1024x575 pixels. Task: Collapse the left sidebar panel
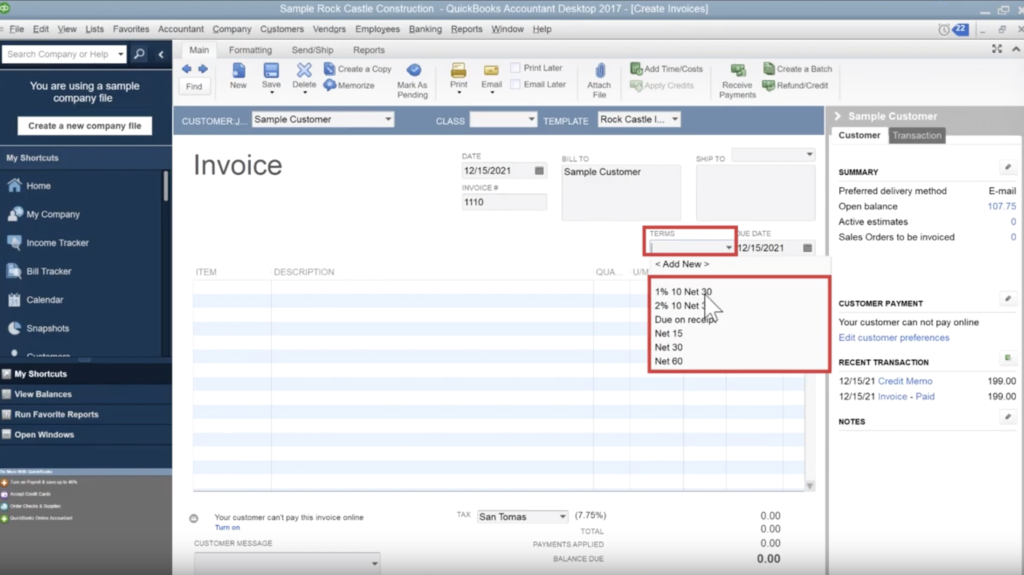point(161,54)
